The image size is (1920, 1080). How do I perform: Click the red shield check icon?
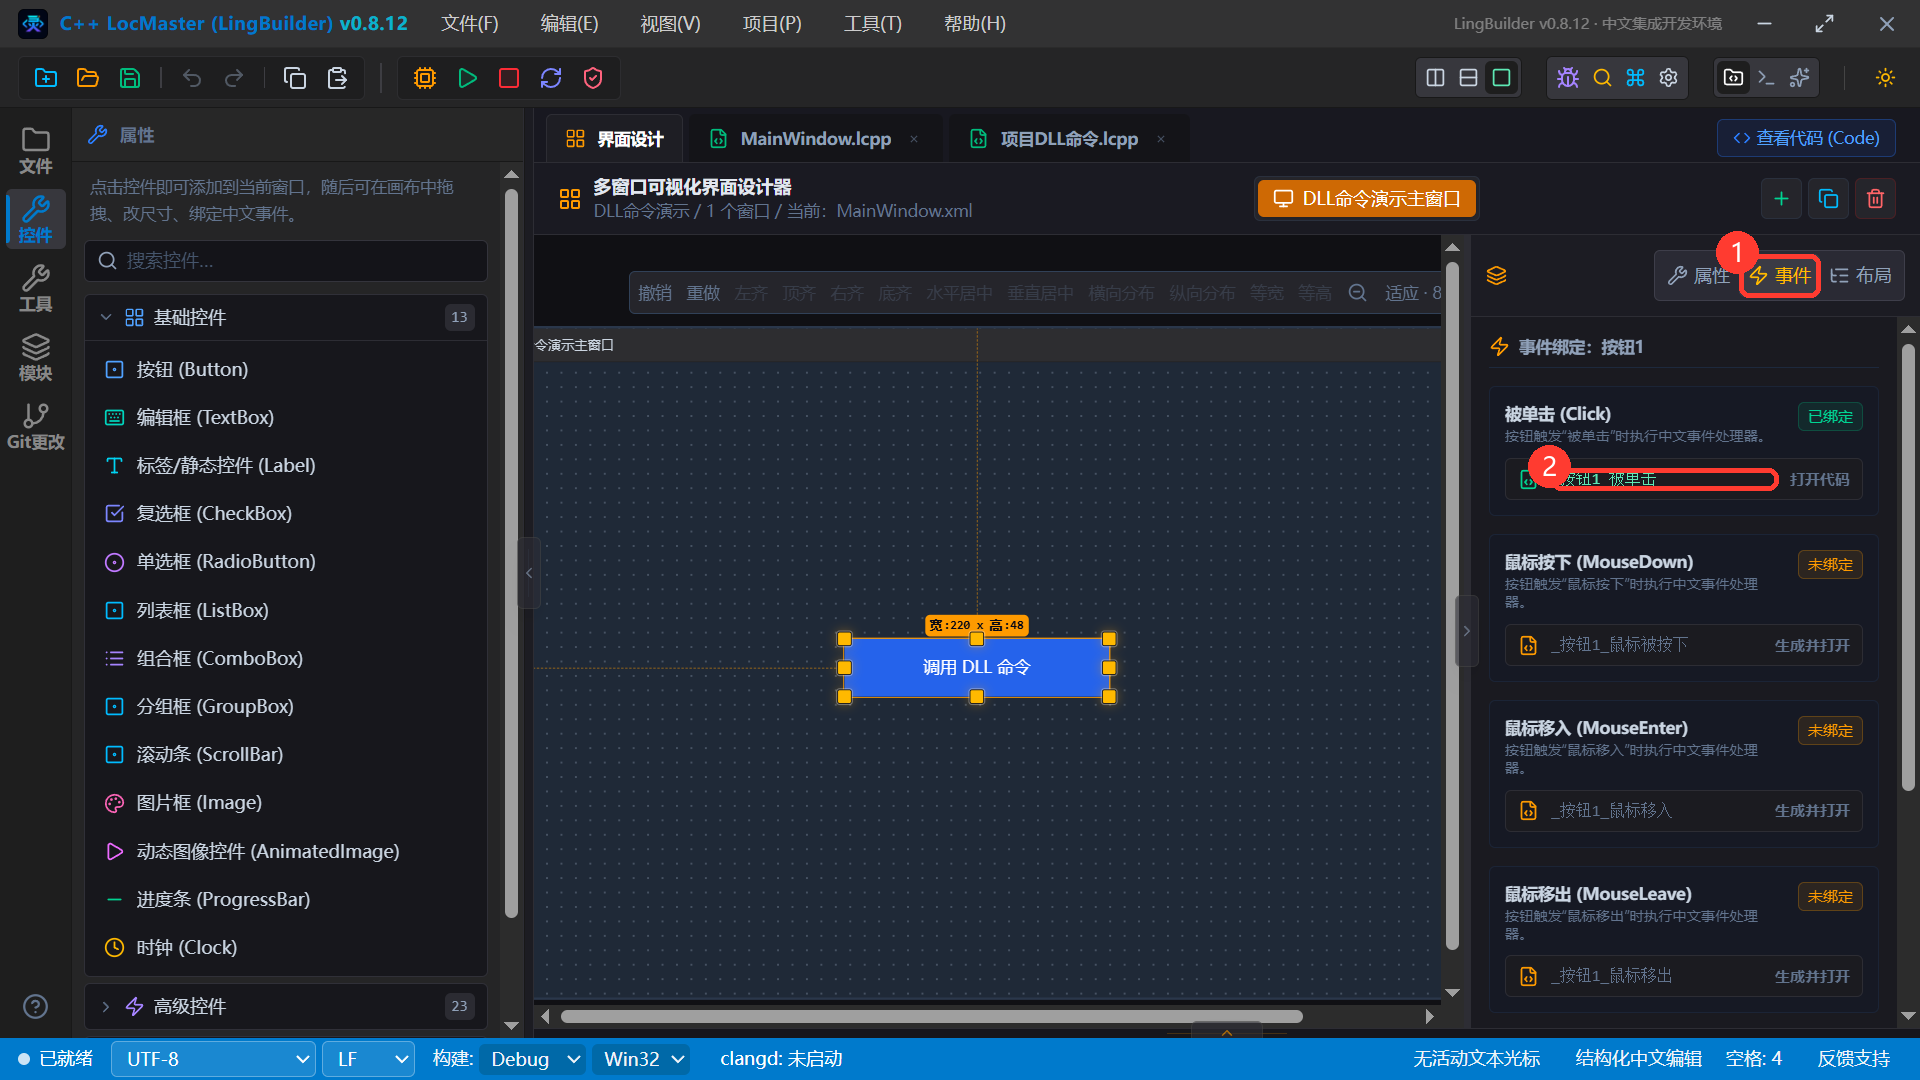coord(593,78)
